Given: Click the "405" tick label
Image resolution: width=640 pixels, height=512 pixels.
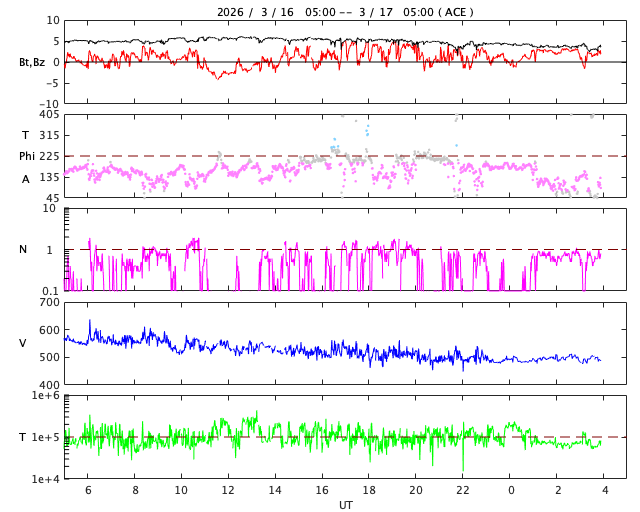Looking at the screenshot, I should [48, 115].
